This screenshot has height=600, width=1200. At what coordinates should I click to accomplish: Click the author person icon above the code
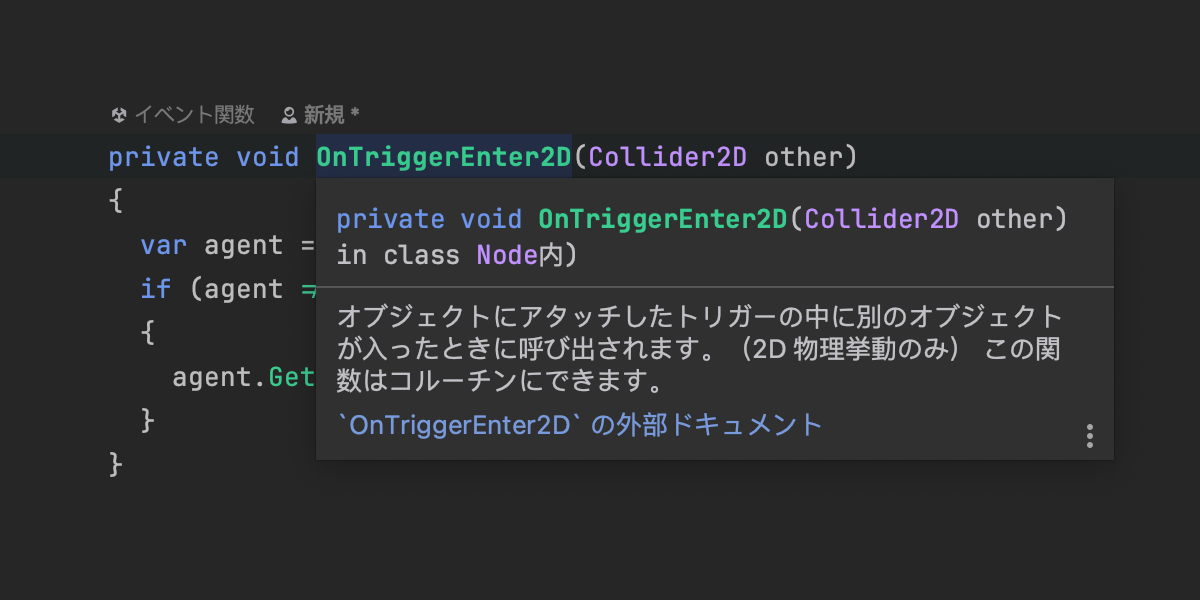[x=289, y=115]
